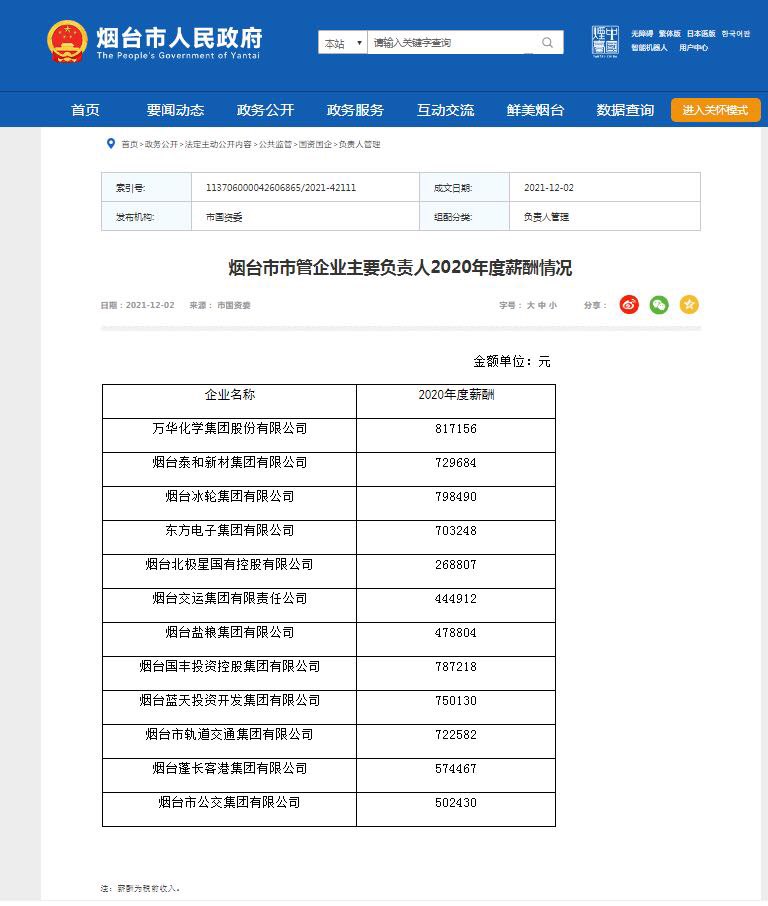Click the search magnifier icon

point(547,42)
